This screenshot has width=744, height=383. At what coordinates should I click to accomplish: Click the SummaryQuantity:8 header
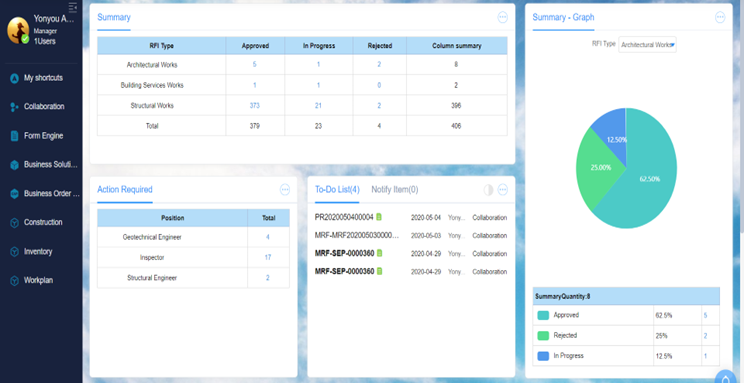tap(626, 296)
